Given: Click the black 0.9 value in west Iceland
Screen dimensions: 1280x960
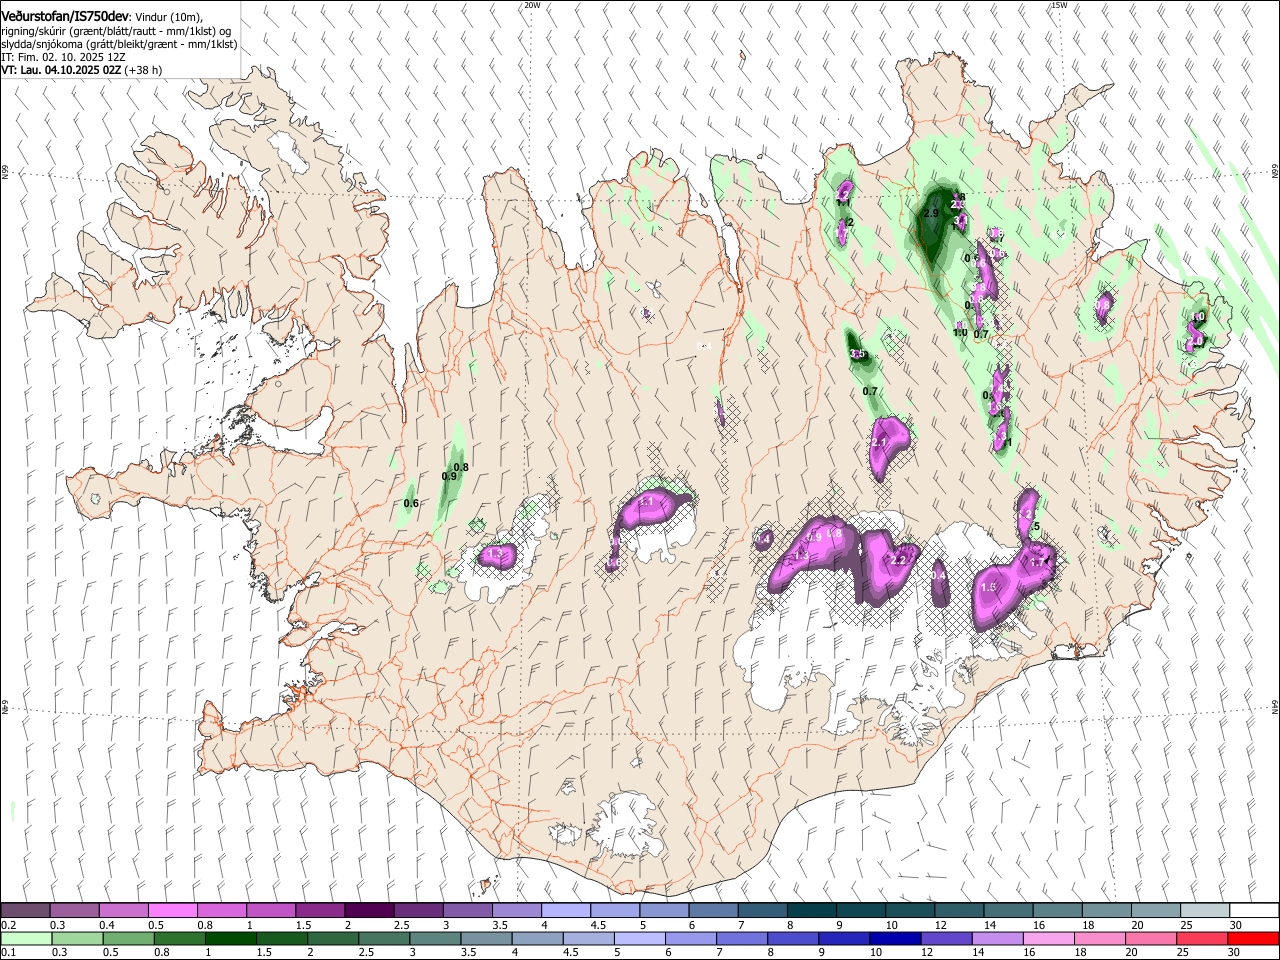Looking at the screenshot, I should click(x=449, y=477).
